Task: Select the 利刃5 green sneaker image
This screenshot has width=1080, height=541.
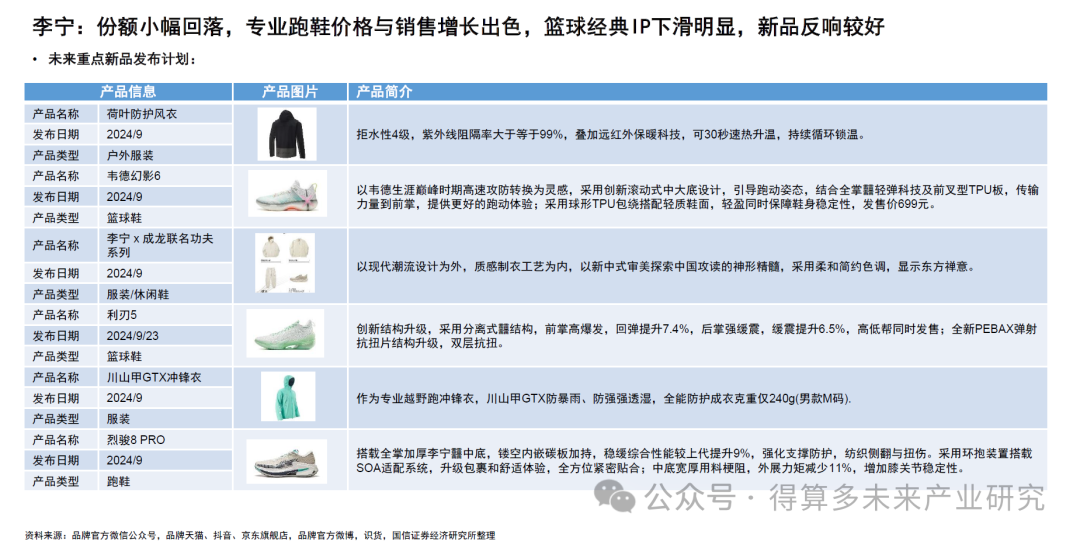Action: pyautogui.click(x=284, y=333)
